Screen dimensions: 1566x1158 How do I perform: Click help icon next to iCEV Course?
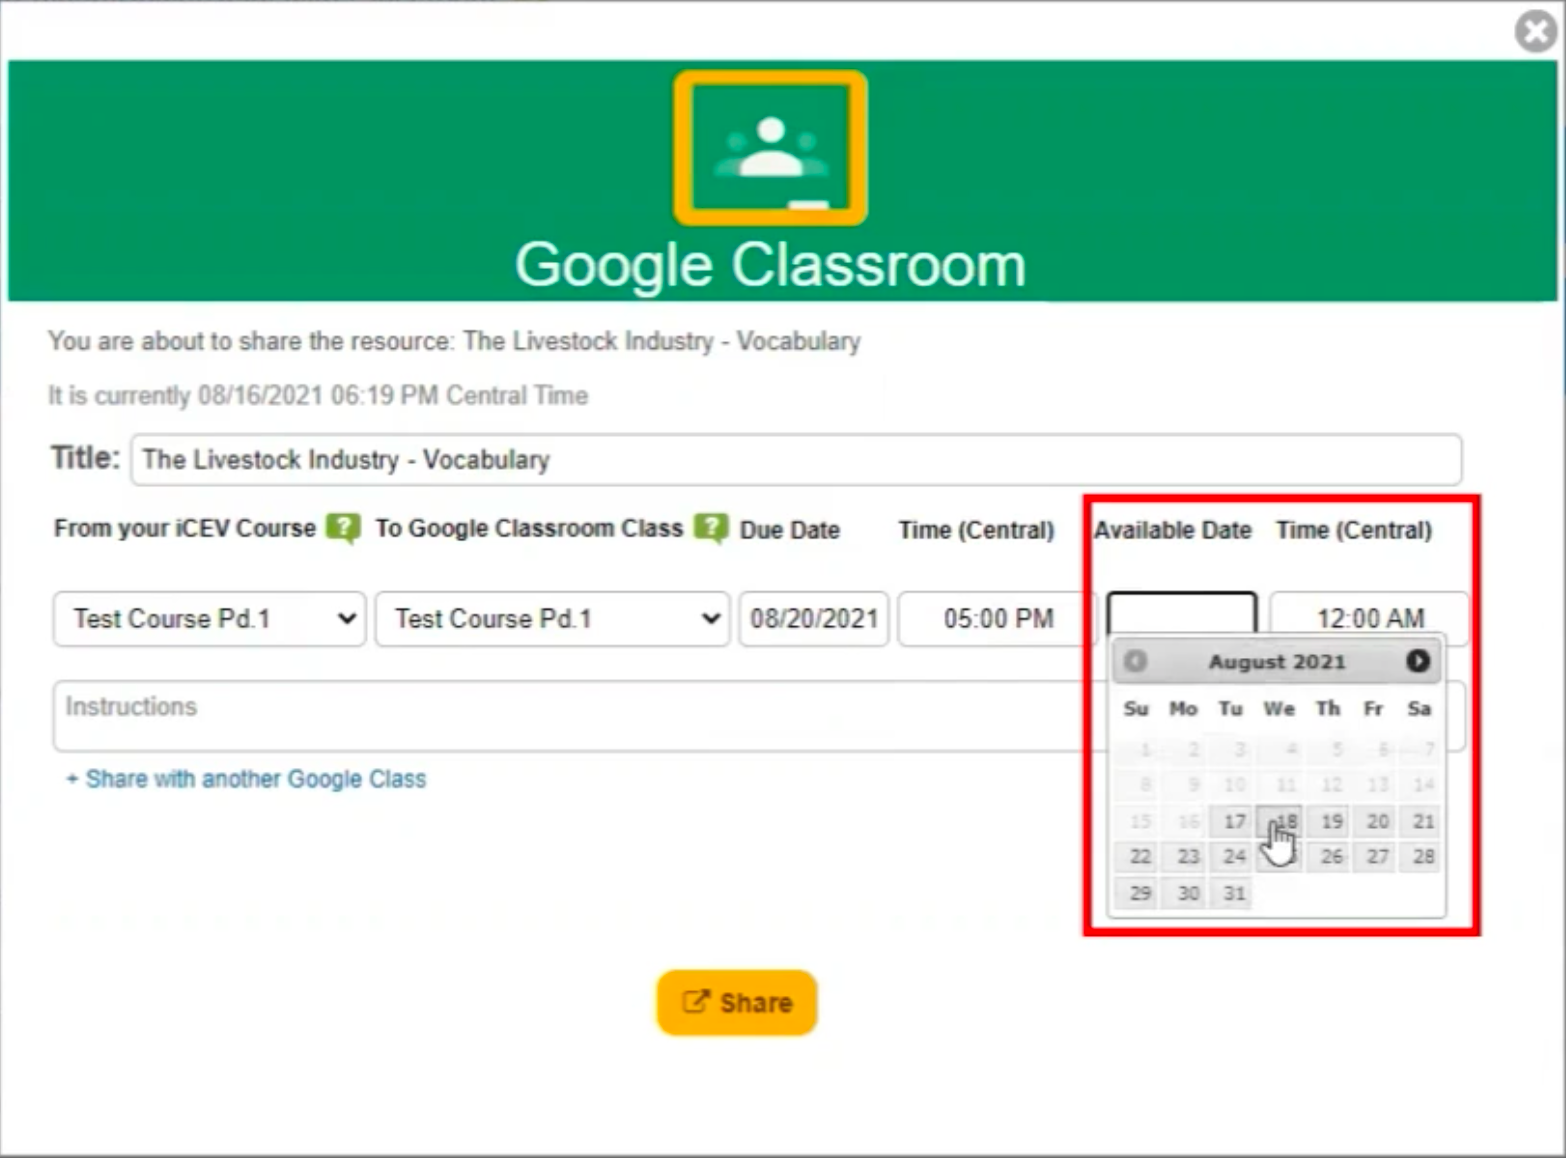point(343,528)
